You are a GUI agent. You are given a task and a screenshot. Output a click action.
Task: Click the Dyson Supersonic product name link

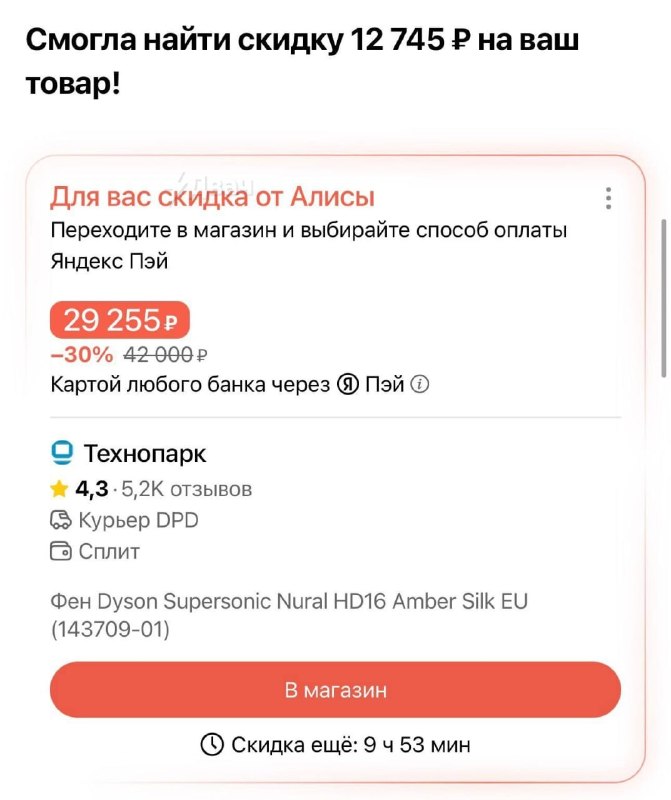(x=290, y=601)
